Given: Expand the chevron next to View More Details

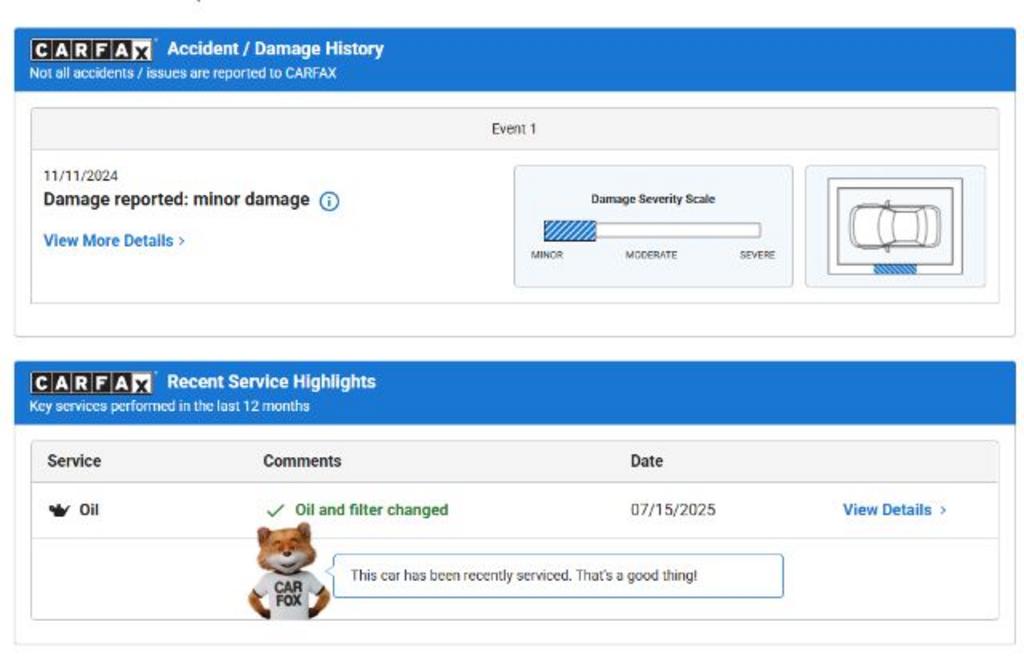Looking at the screenshot, I should pos(182,241).
